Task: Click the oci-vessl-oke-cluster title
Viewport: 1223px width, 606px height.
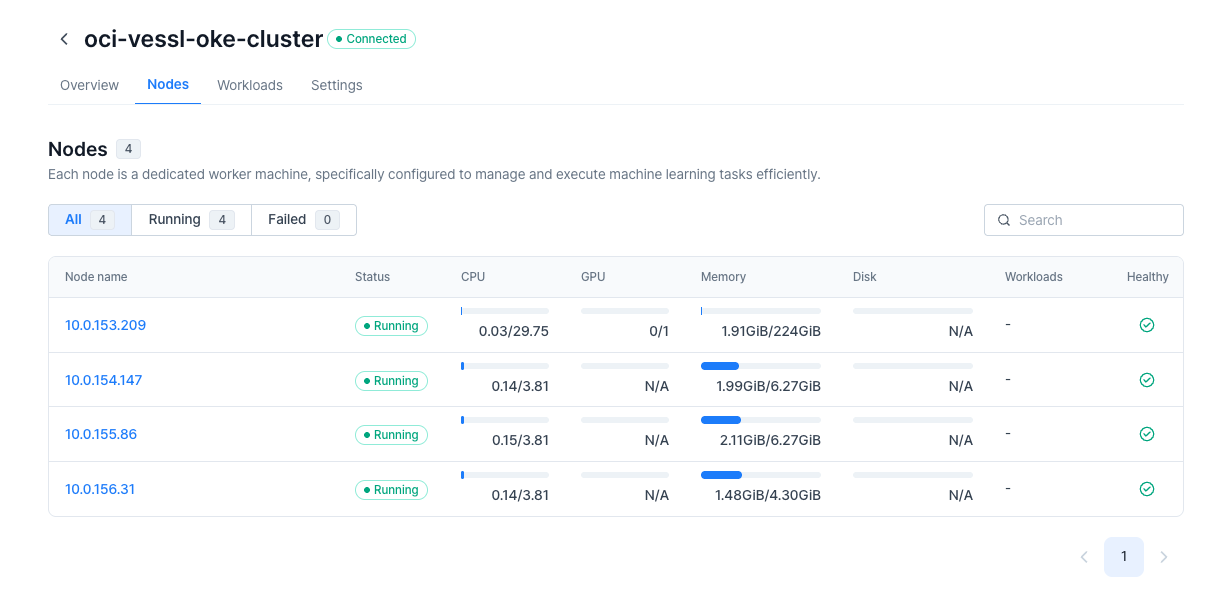Action: coord(203,39)
